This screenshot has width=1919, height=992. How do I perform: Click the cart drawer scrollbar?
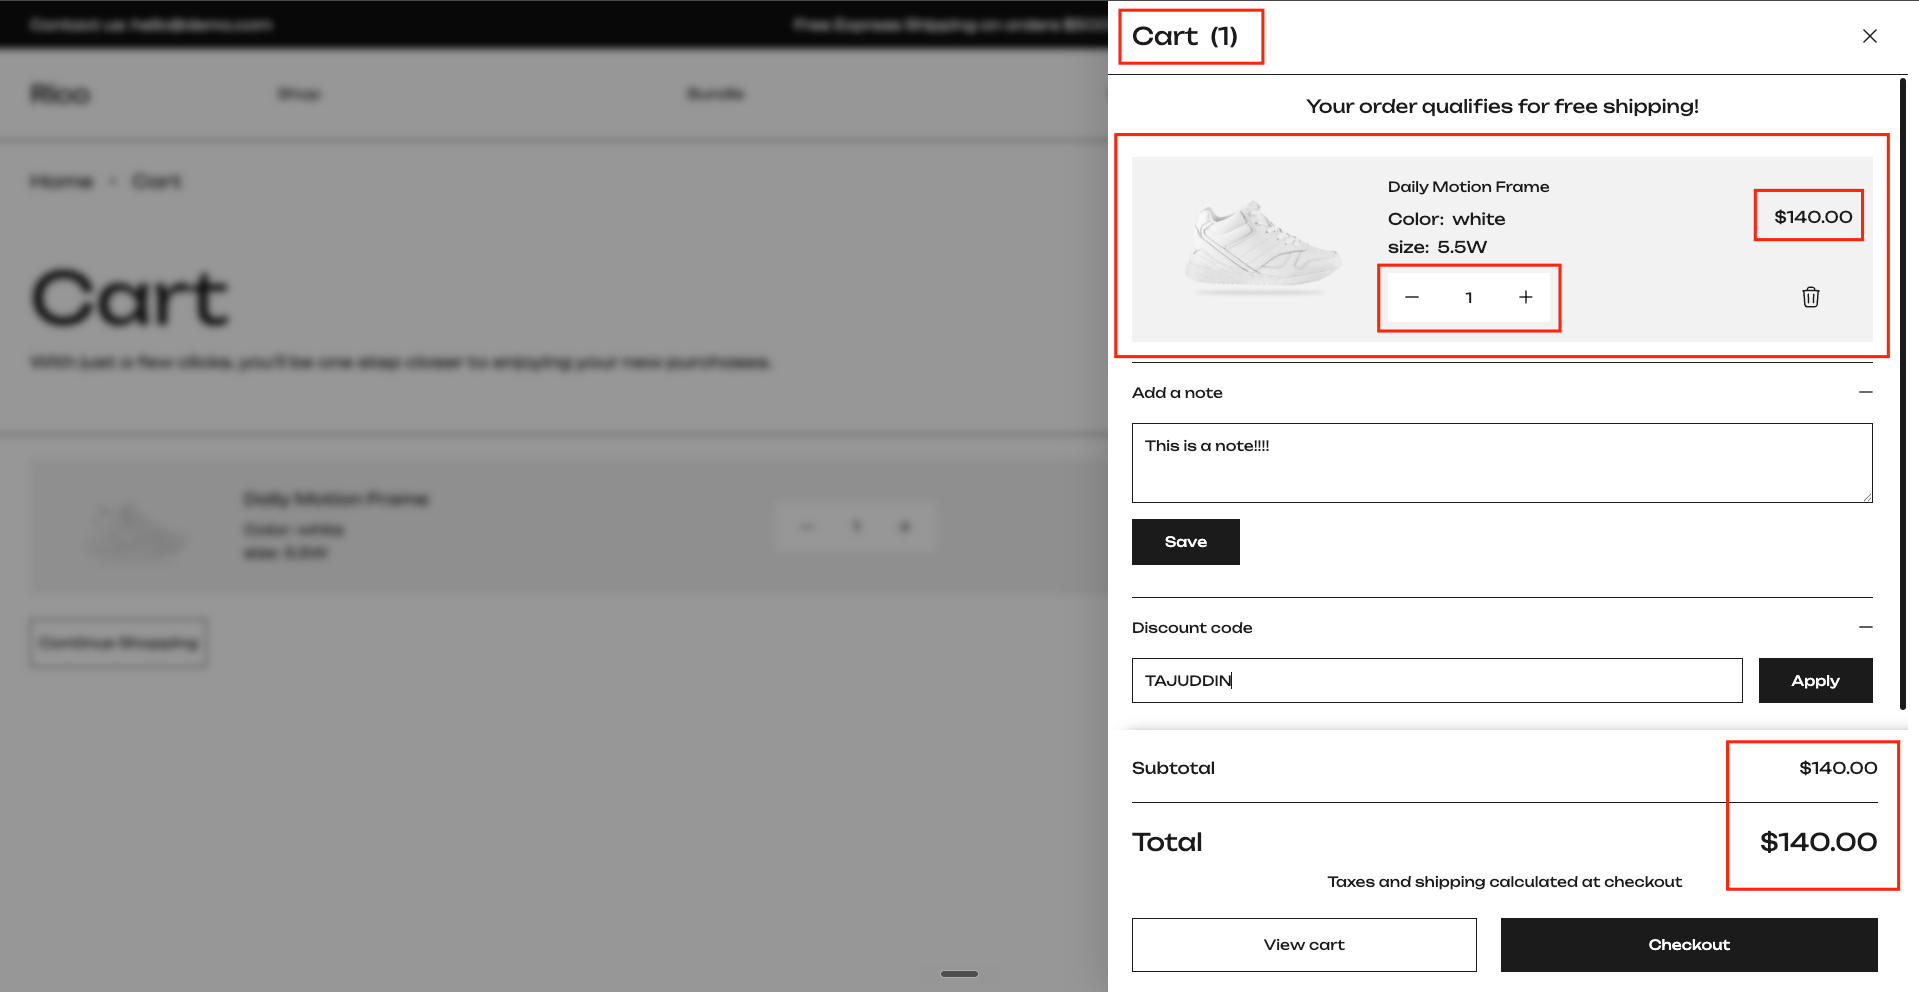pyautogui.click(x=1903, y=394)
